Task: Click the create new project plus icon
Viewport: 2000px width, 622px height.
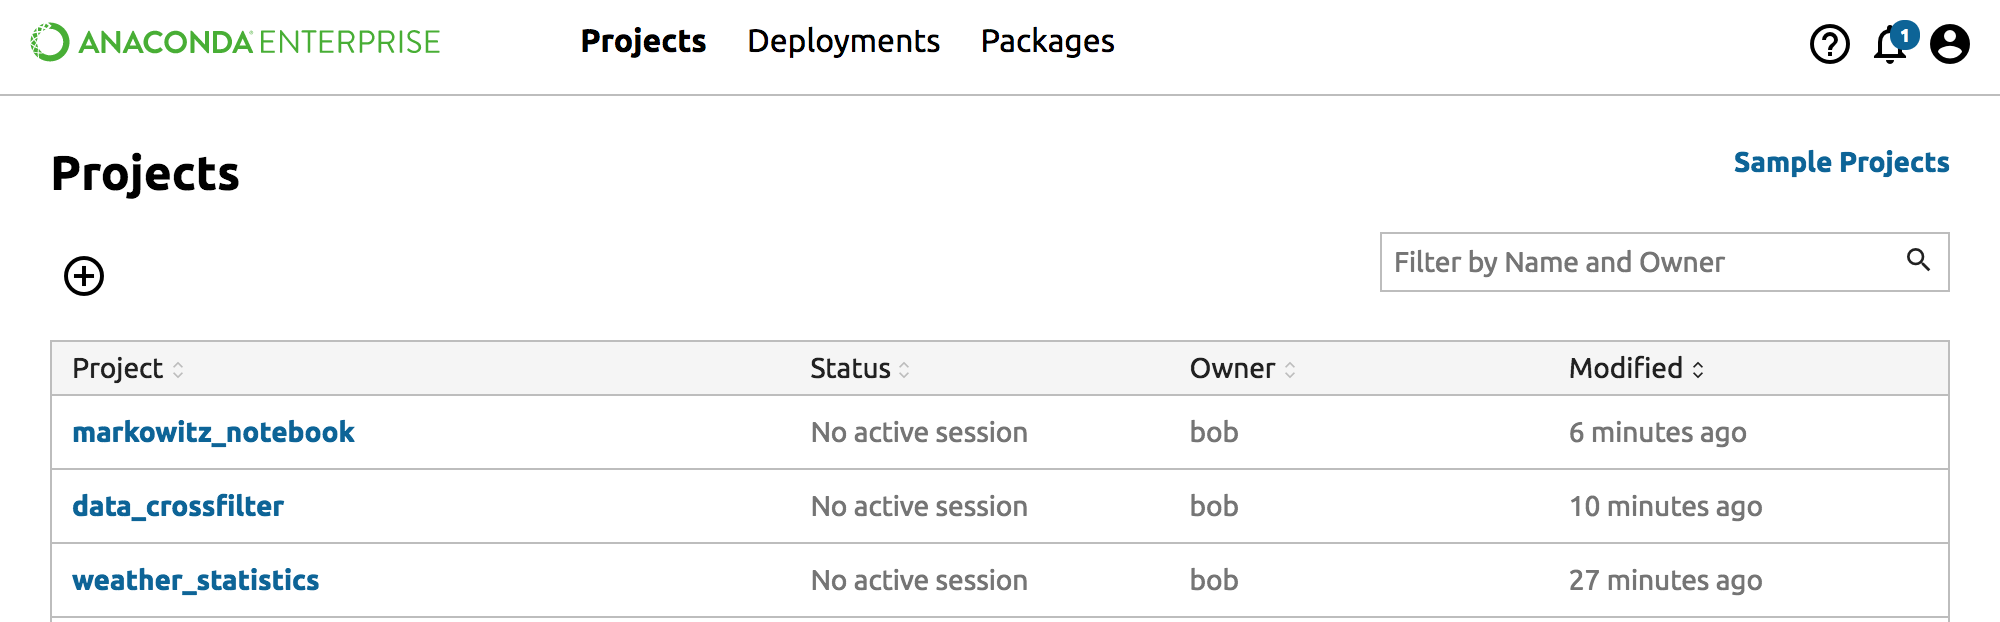Action: coord(84,276)
